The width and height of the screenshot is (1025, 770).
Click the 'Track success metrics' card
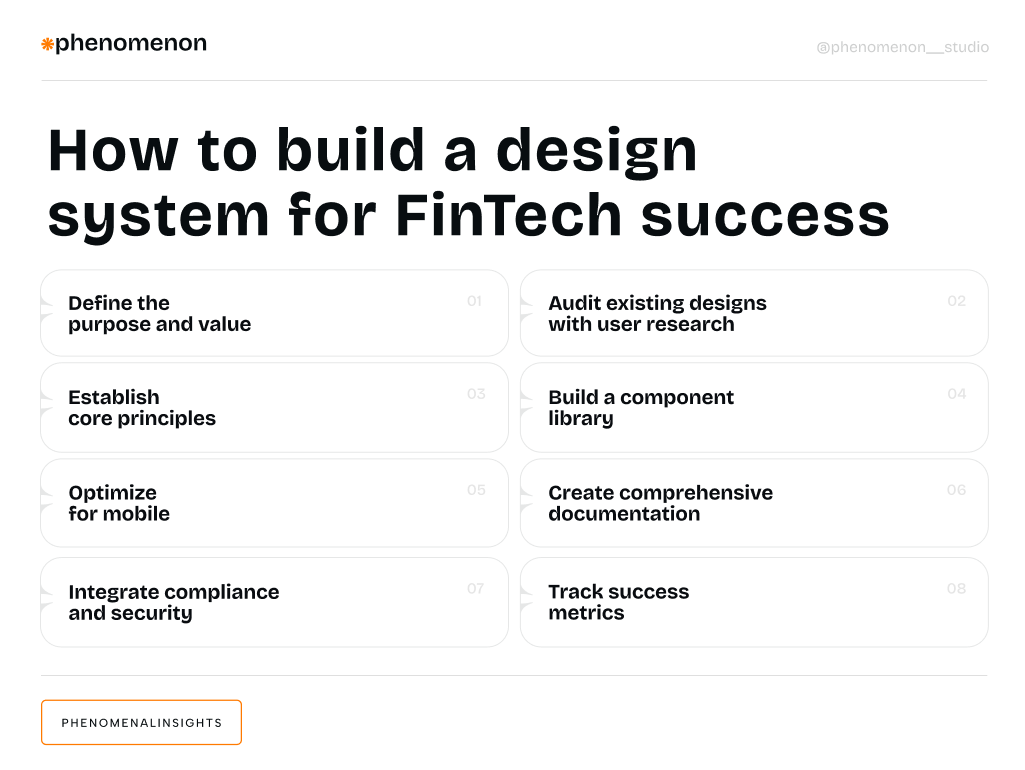coord(754,602)
